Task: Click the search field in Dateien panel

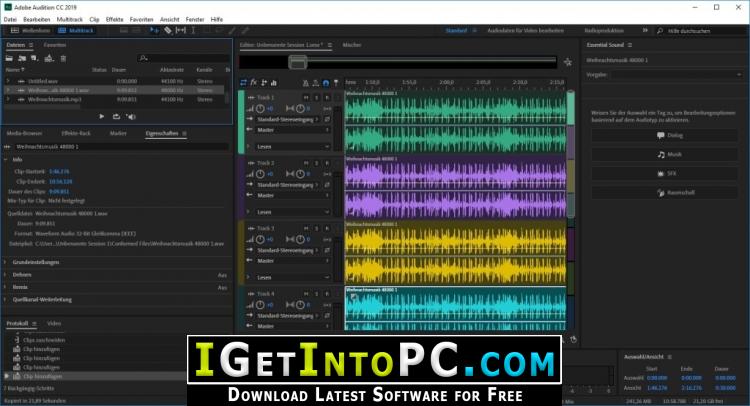Action: (x=183, y=58)
